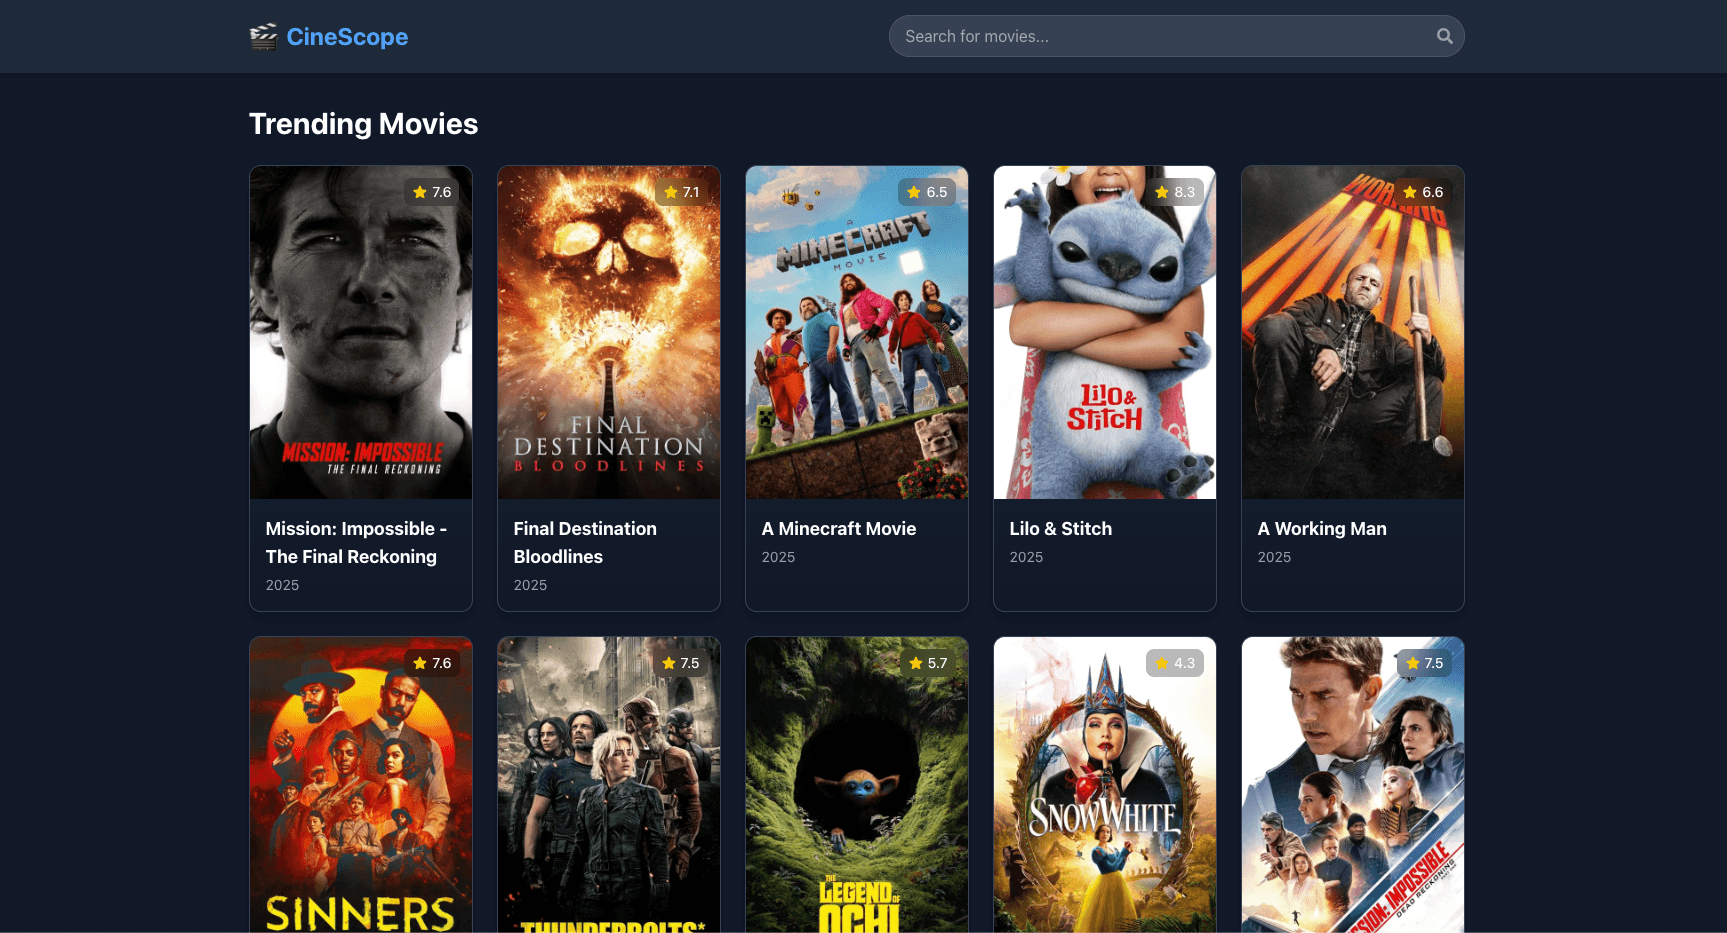Click the CineScope clapperboard logo icon
This screenshot has height=933, width=1727.
tap(263, 37)
